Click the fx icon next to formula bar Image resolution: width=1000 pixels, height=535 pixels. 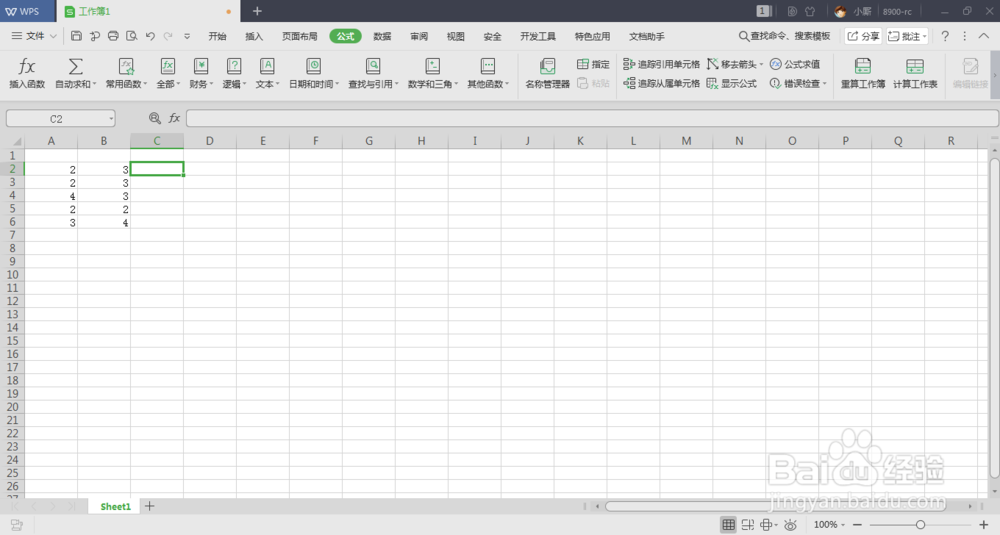(x=174, y=118)
